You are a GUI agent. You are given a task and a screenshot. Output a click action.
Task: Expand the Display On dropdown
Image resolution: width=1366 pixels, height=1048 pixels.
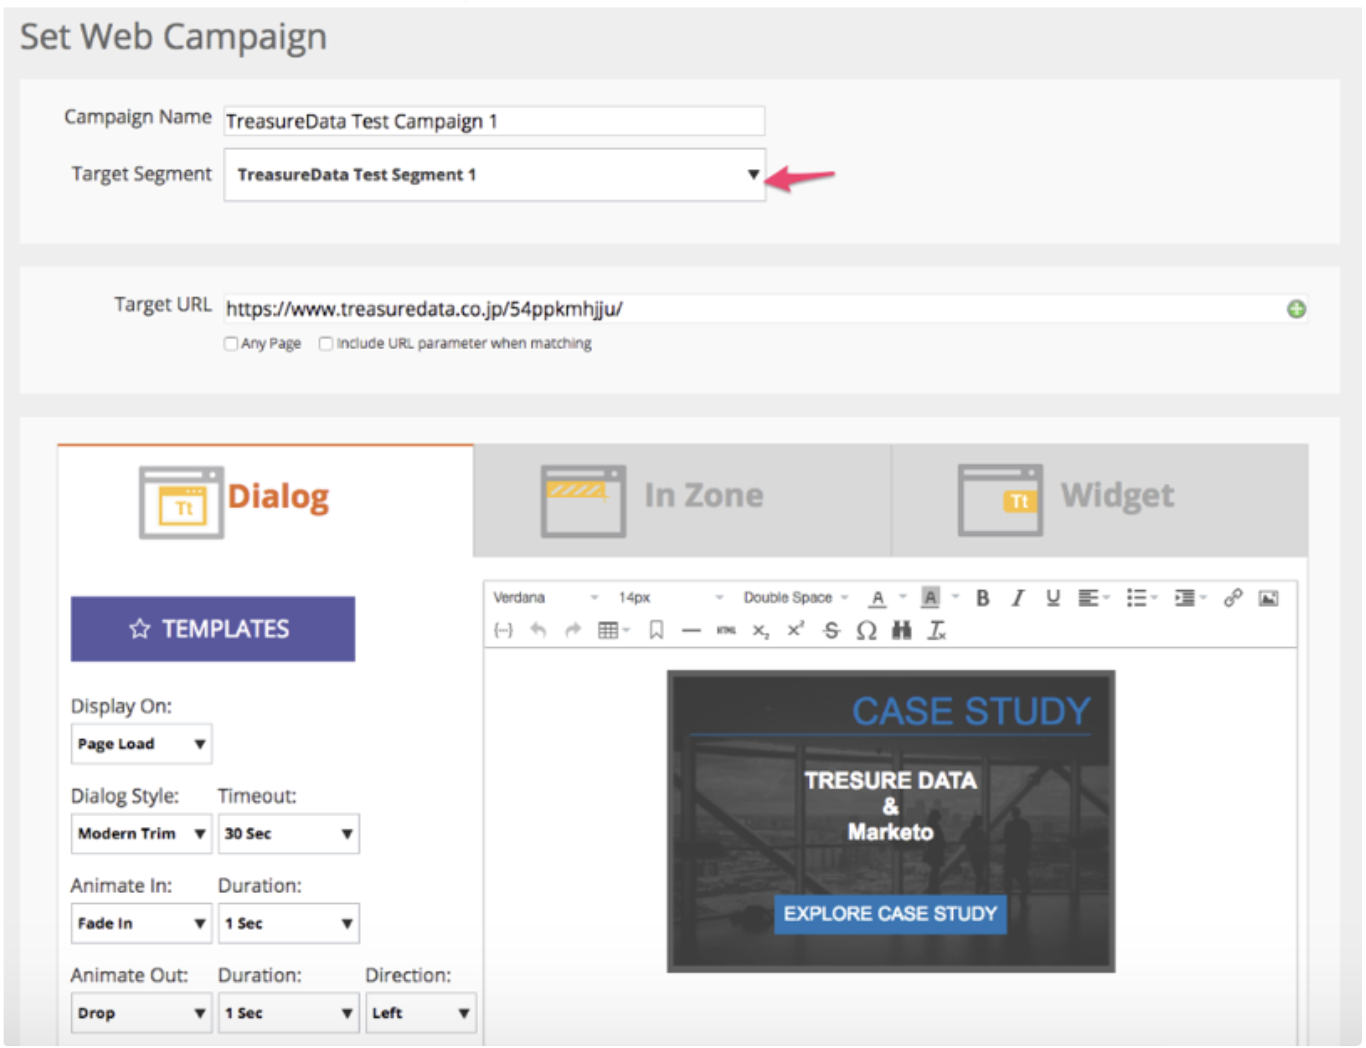click(141, 744)
